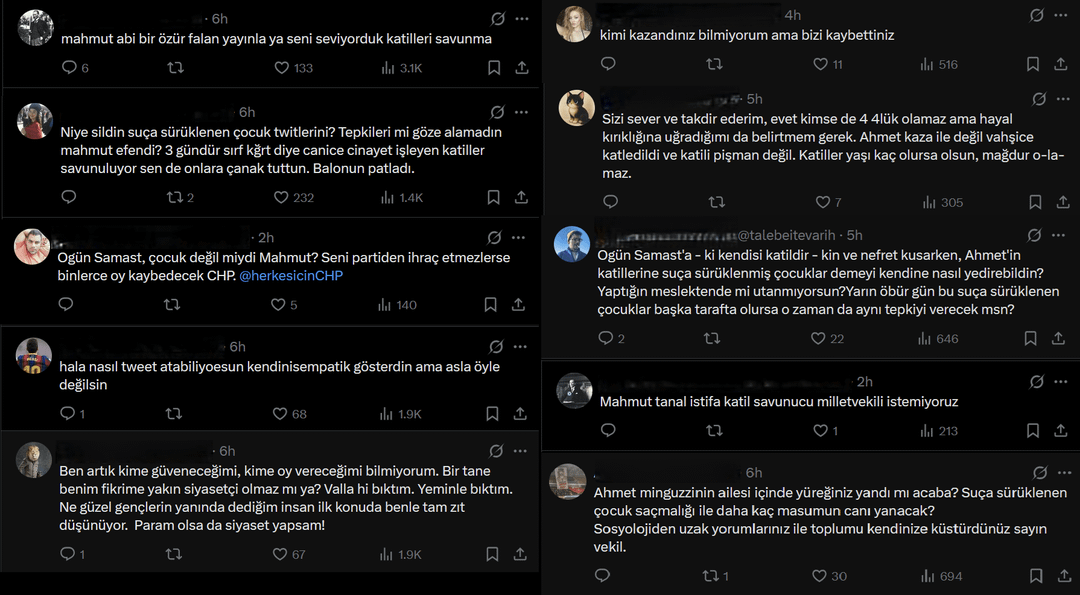
Task: Open Grok icon on 'Mahmut tanal istifa' tweet
Action: point(1037,382)
